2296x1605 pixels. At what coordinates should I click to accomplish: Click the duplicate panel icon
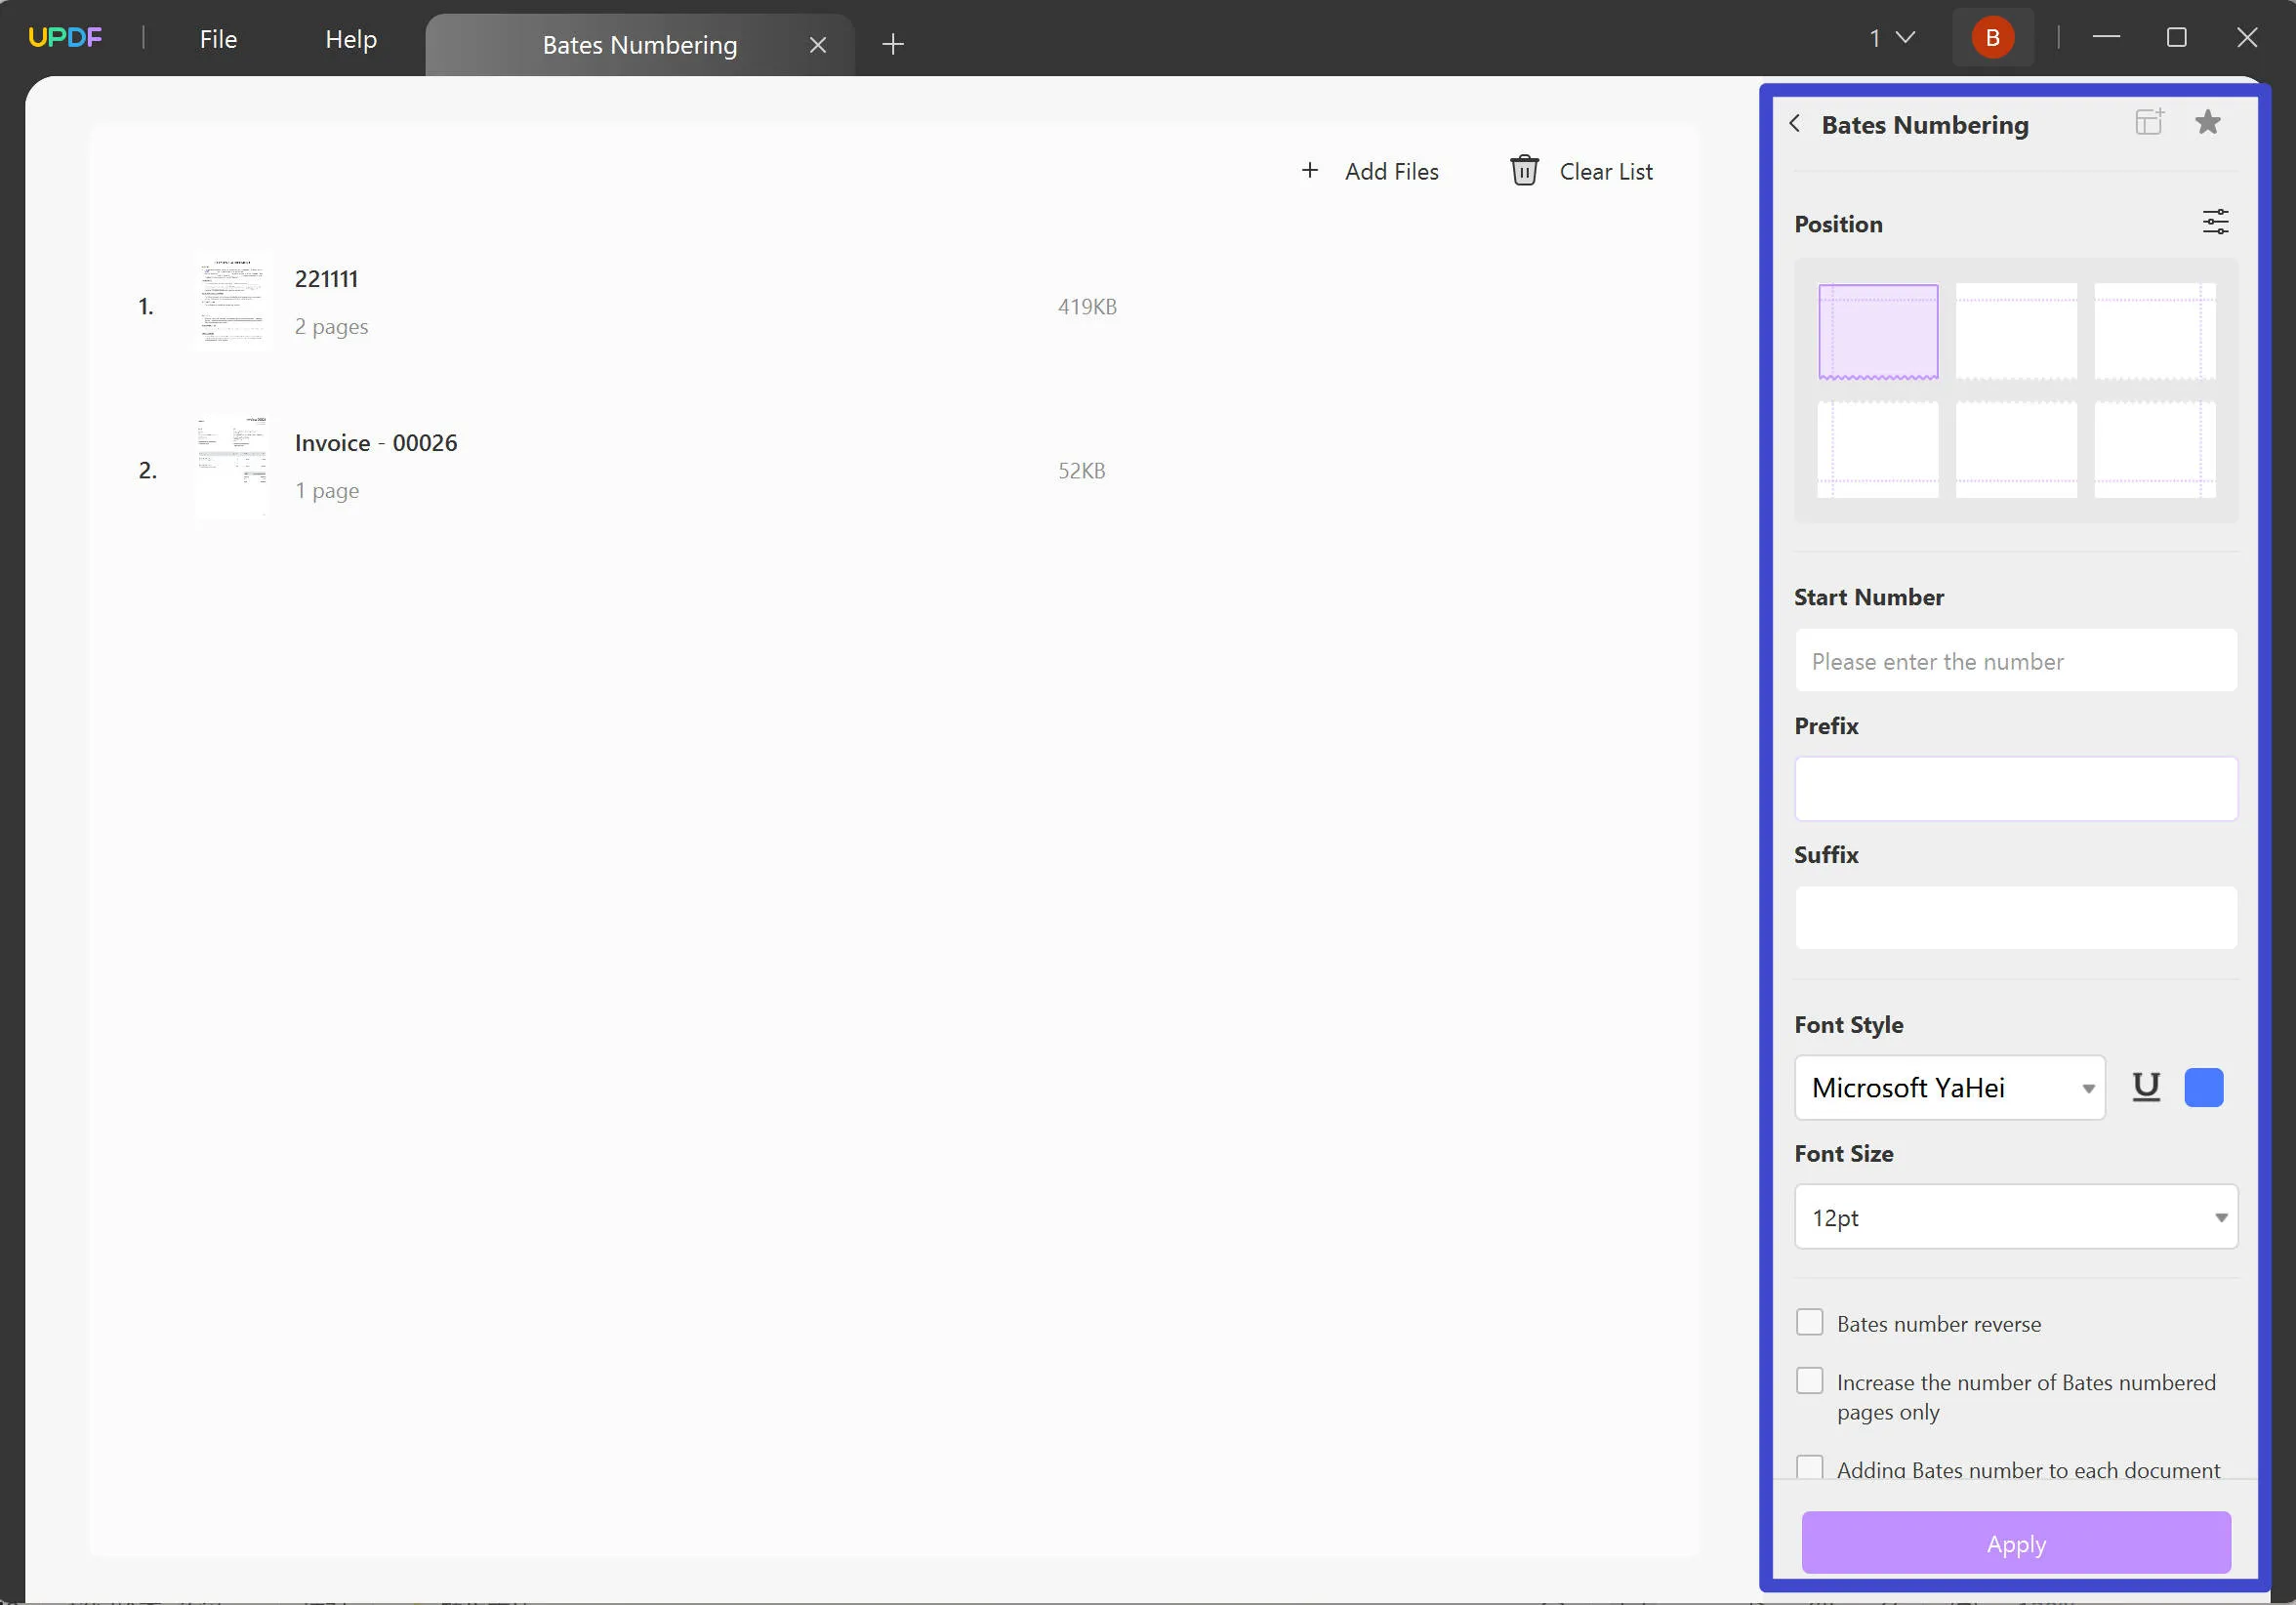pos(2150,122)
